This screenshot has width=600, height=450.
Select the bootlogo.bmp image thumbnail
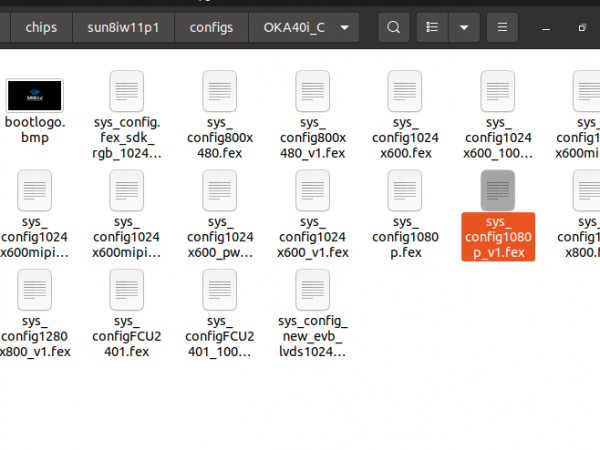coord(34,95)
